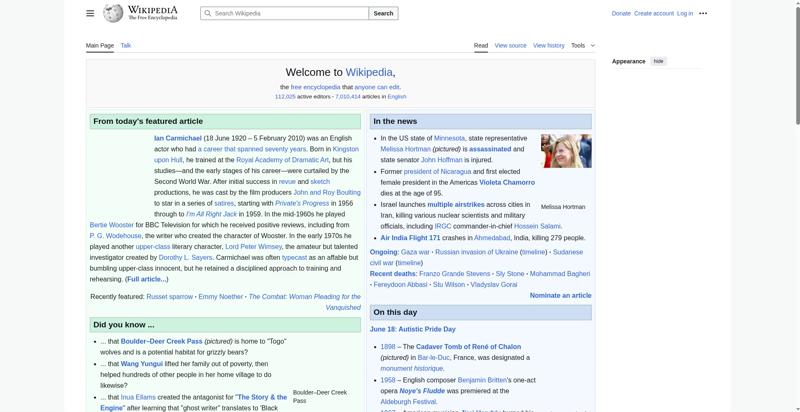Screen dimensions: 800x412
Task: Open Recent deaths link
Action: click(x=393, y=274)
